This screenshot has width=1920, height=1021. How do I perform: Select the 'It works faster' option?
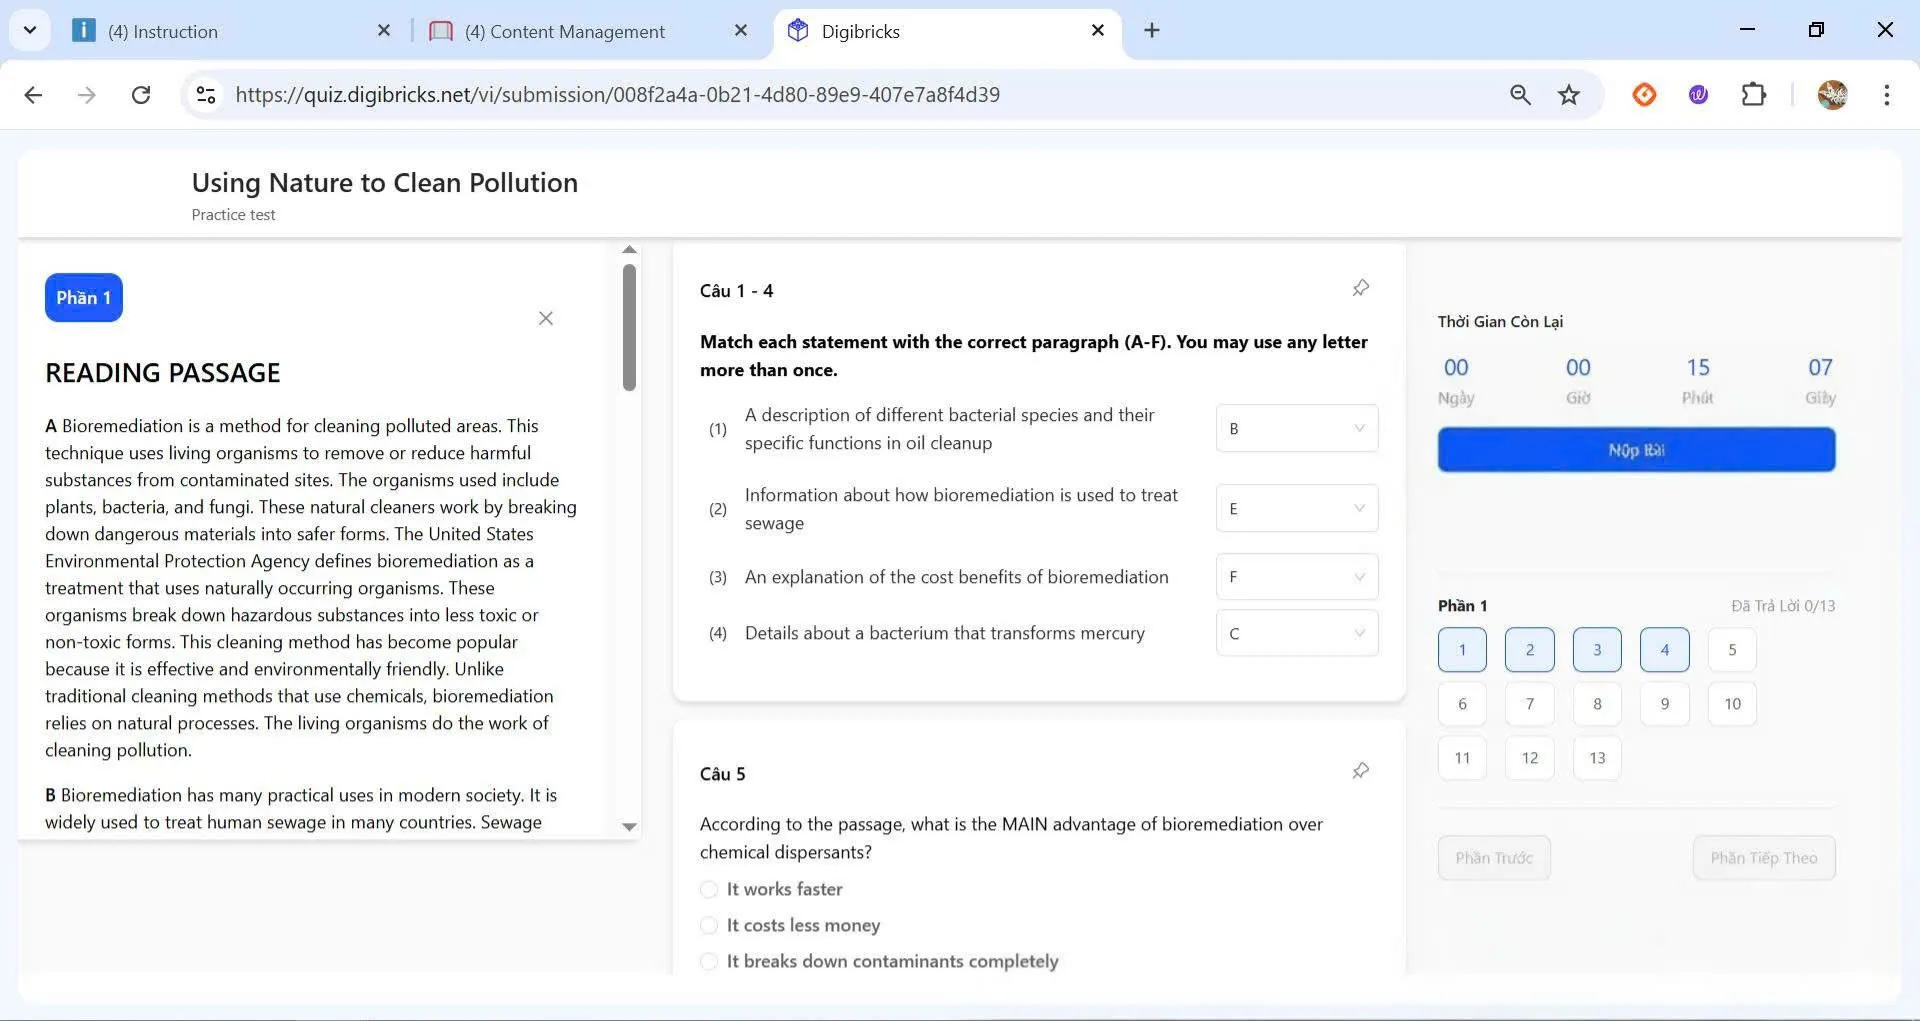click(x=709, y=889)
